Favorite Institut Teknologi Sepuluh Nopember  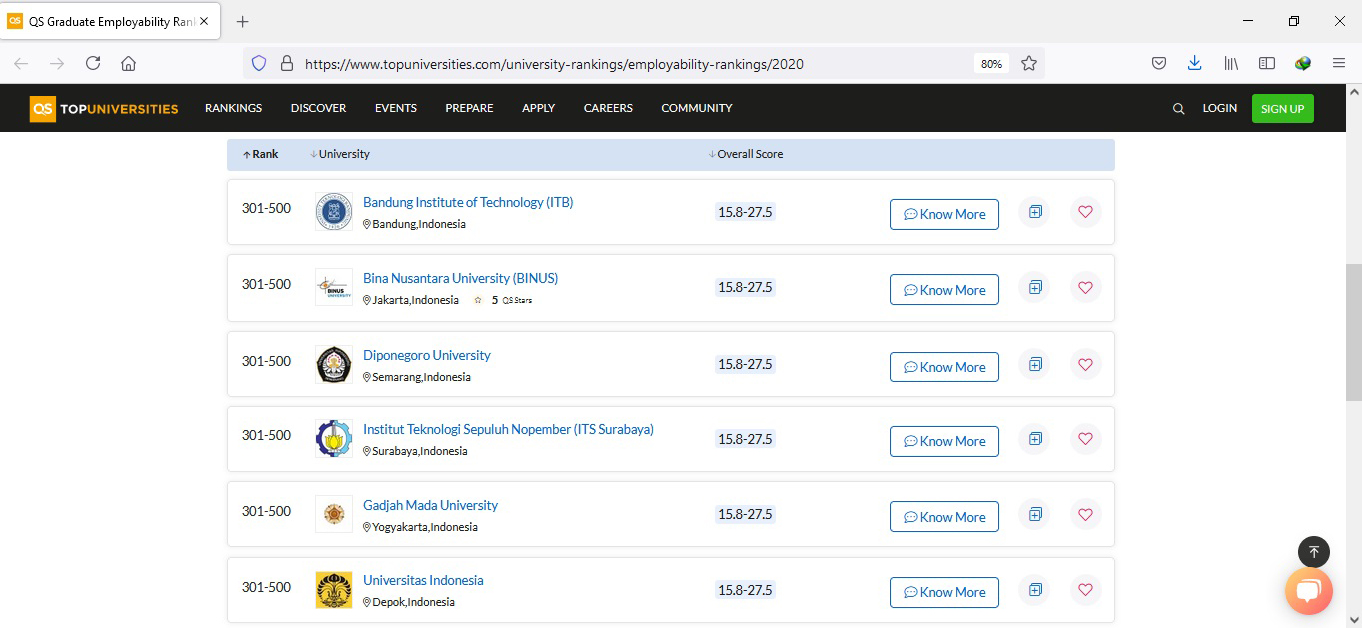[1086, 439]
